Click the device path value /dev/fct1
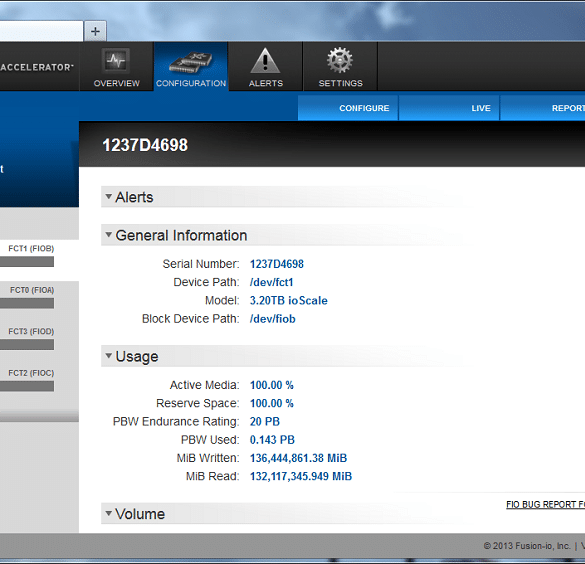585x564 pixels. click(x=272, y=282)
